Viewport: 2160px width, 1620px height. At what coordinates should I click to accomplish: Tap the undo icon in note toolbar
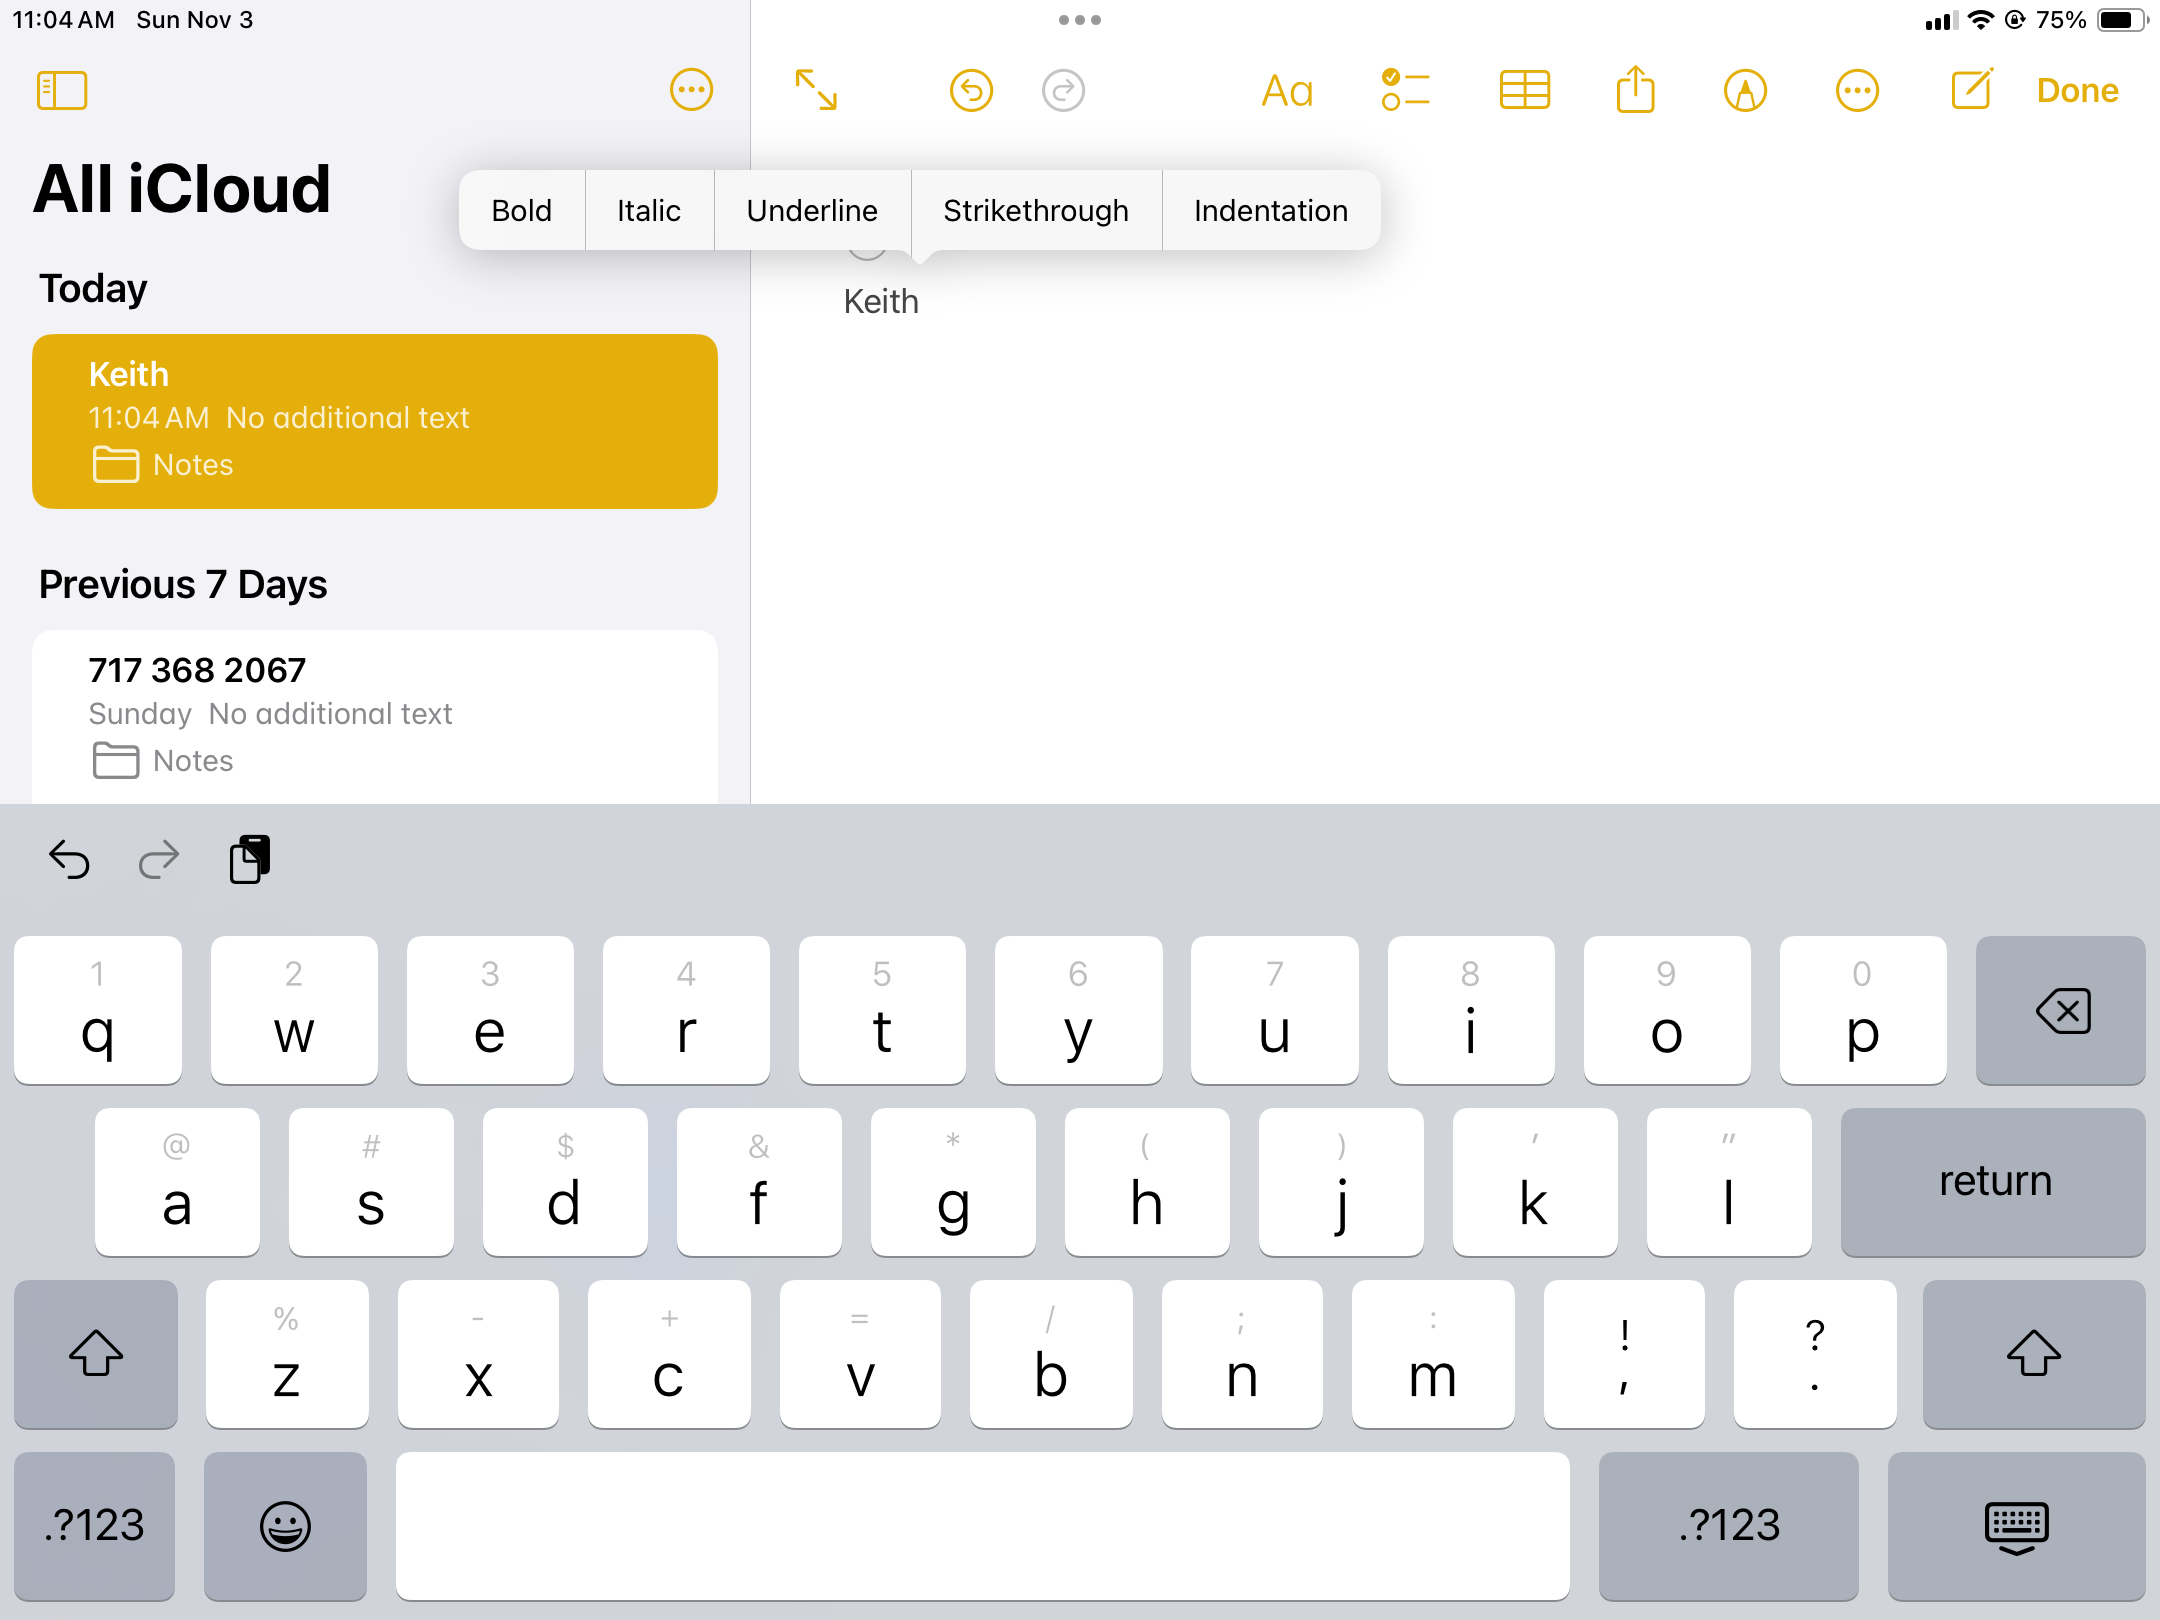[x=971, y=90]
